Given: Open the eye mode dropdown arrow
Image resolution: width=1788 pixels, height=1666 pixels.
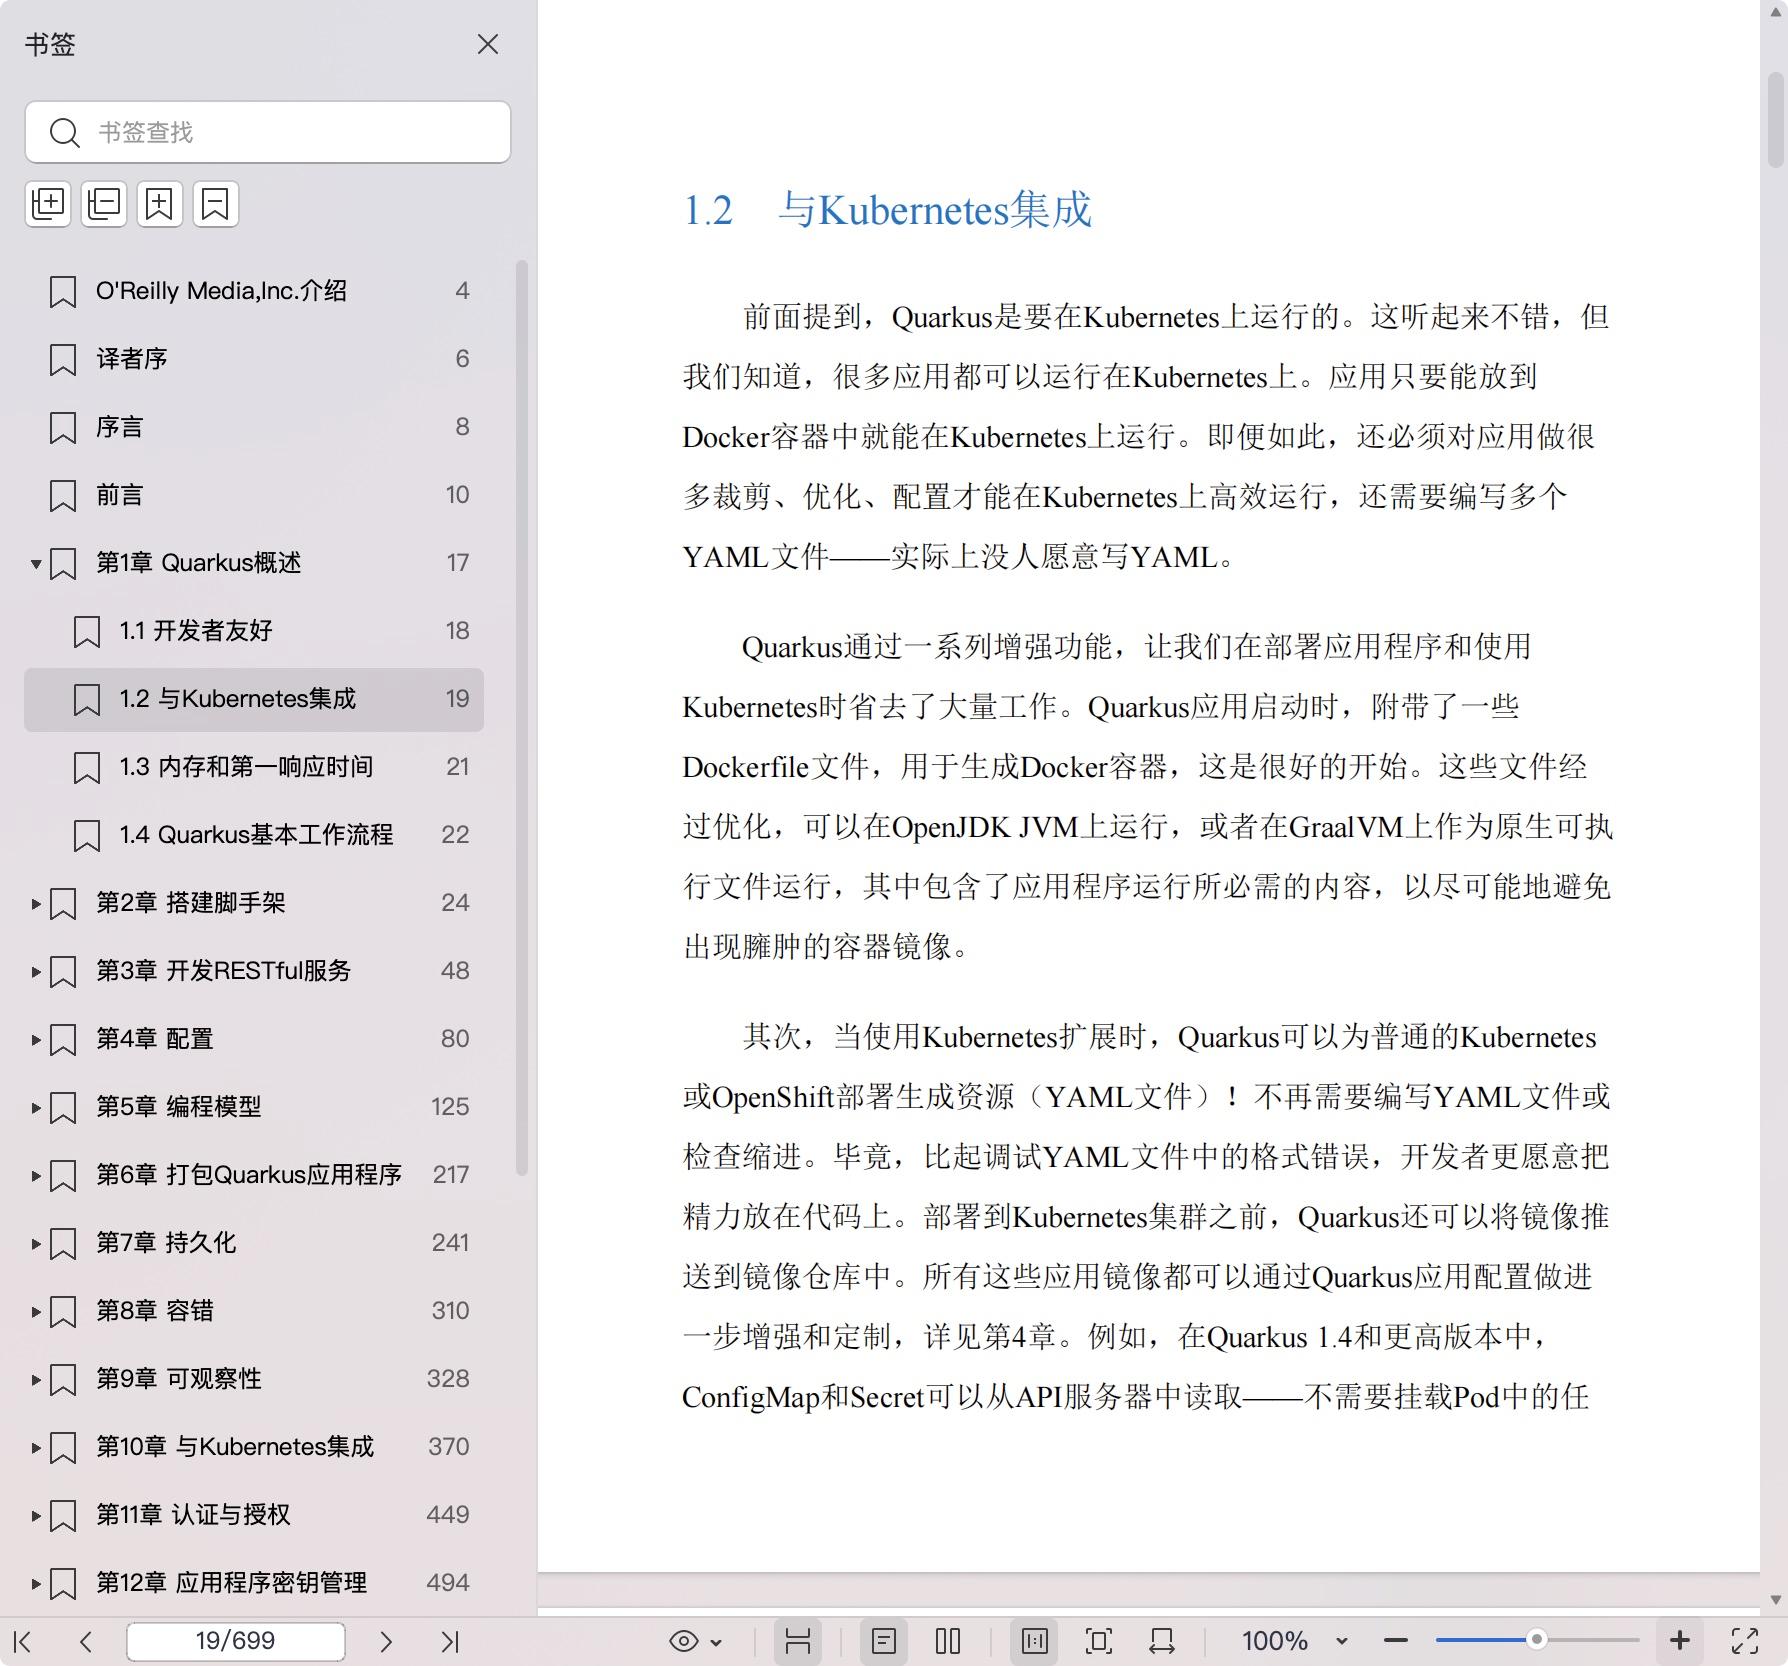Looking at the screenshot, I should pyautogui.click(x=716, y=1642).
